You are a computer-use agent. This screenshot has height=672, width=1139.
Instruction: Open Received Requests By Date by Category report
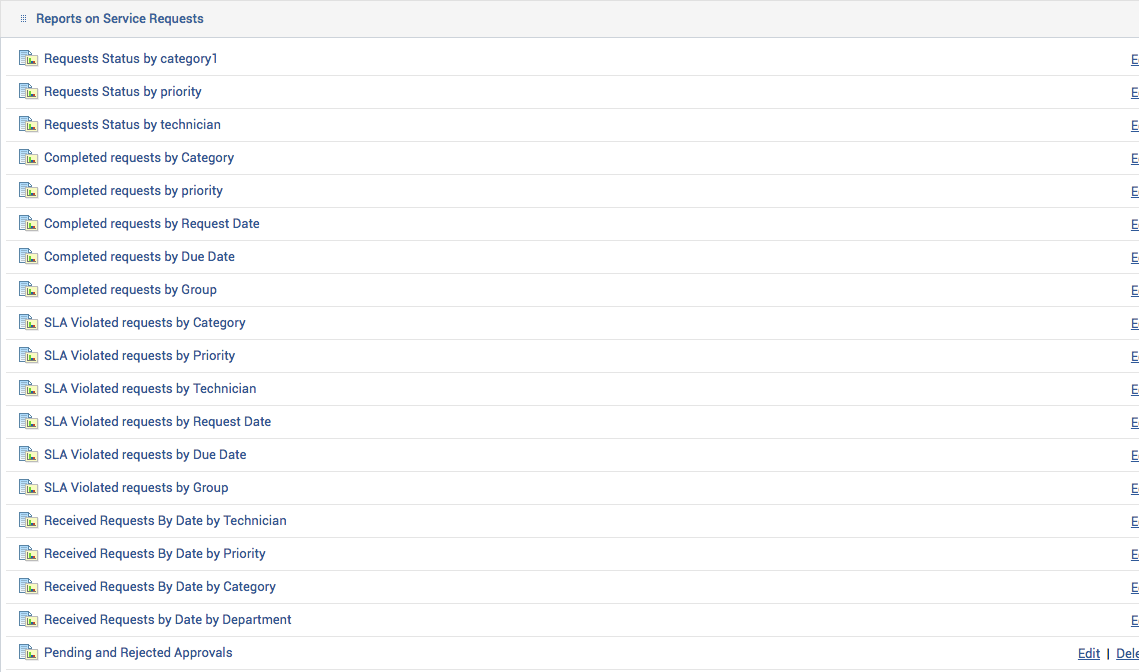pos(160,586)
